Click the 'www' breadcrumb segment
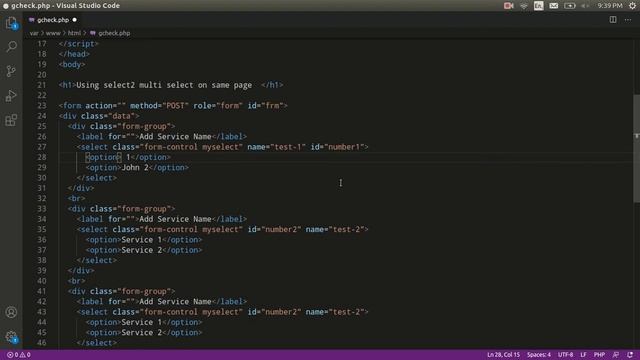The width and height of the screenshot is (640, 360). 53,33
